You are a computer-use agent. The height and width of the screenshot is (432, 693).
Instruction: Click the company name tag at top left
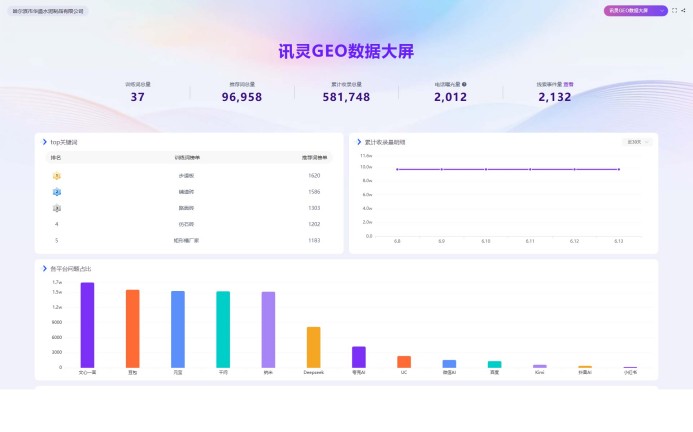(x=48, y=11)
